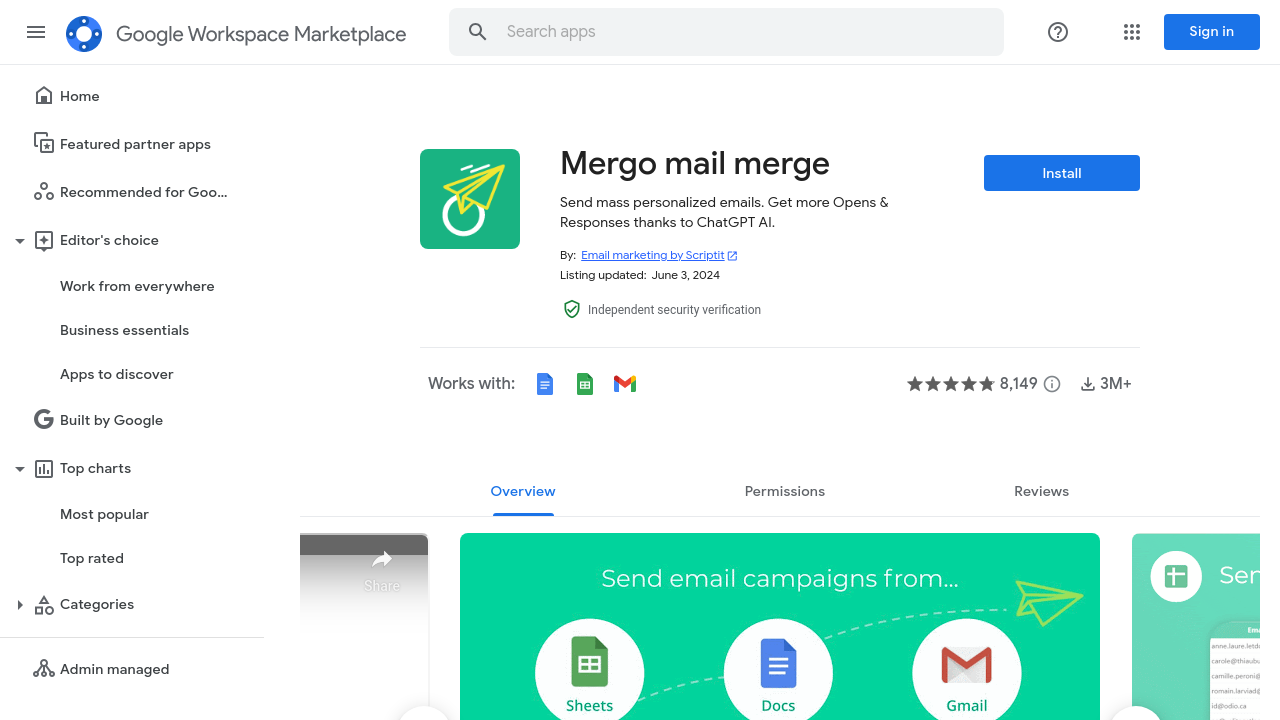The height and width of the screenshot is (720, 1280).
Task: Click the Gmail works-with icon
Action: (625, 384)
